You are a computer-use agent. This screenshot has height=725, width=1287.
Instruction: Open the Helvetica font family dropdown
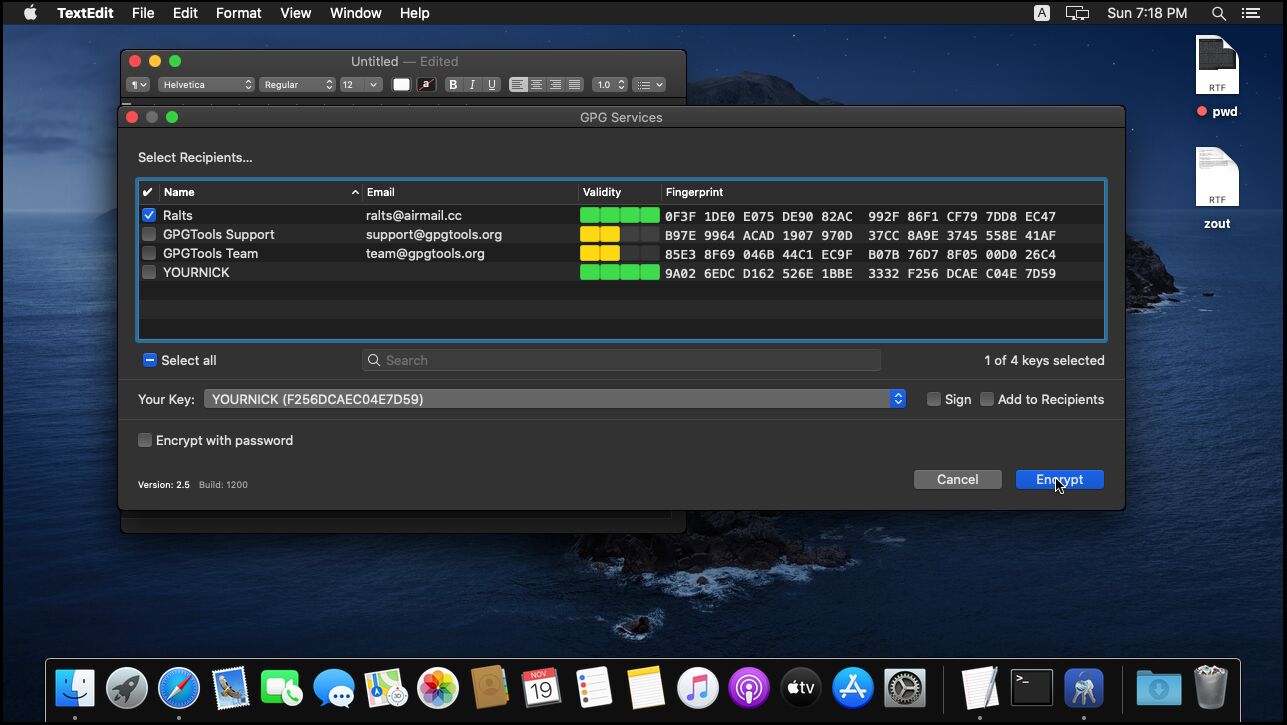(207, 85)
